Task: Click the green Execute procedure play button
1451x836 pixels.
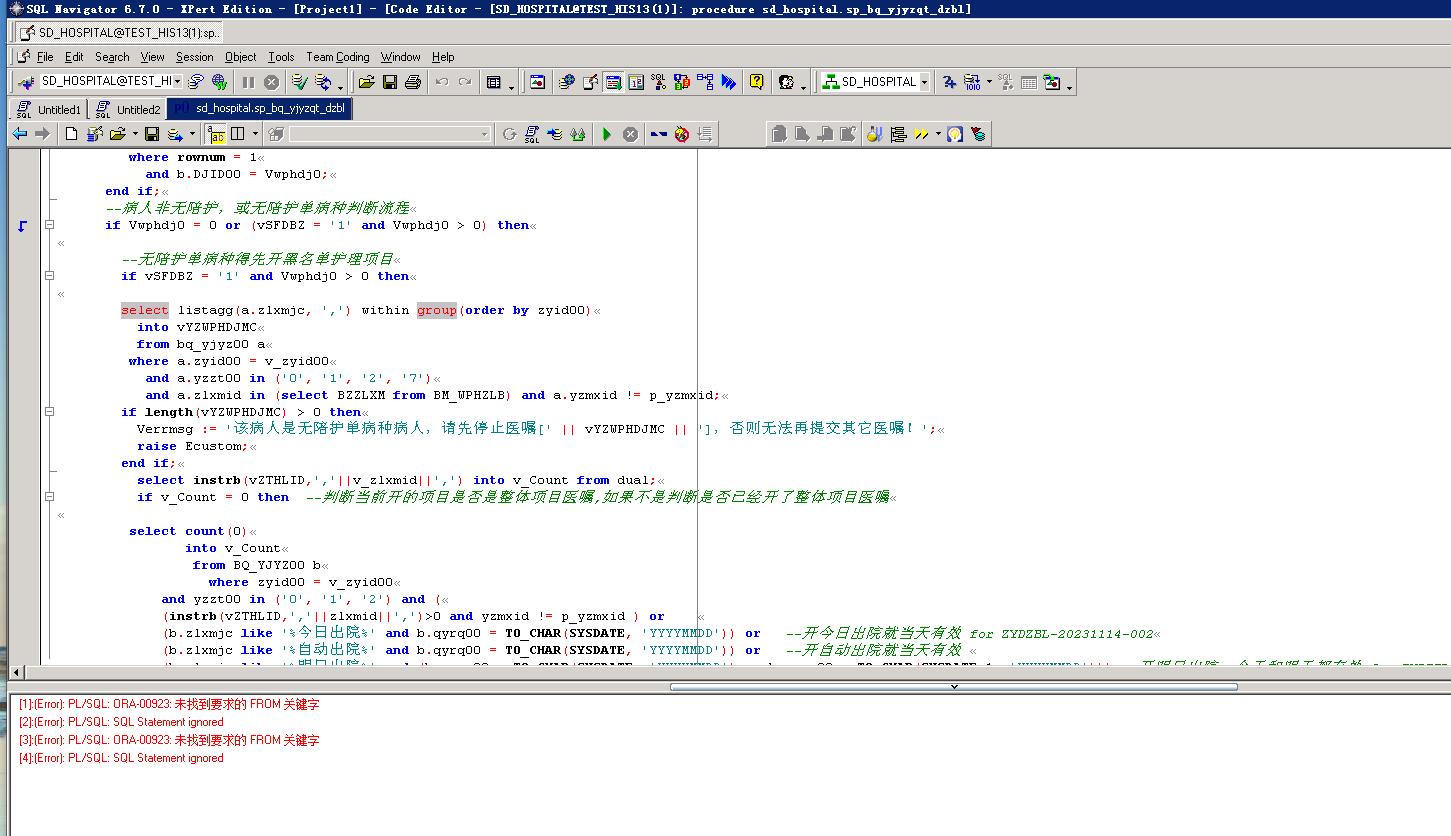Action: [606, 134]
